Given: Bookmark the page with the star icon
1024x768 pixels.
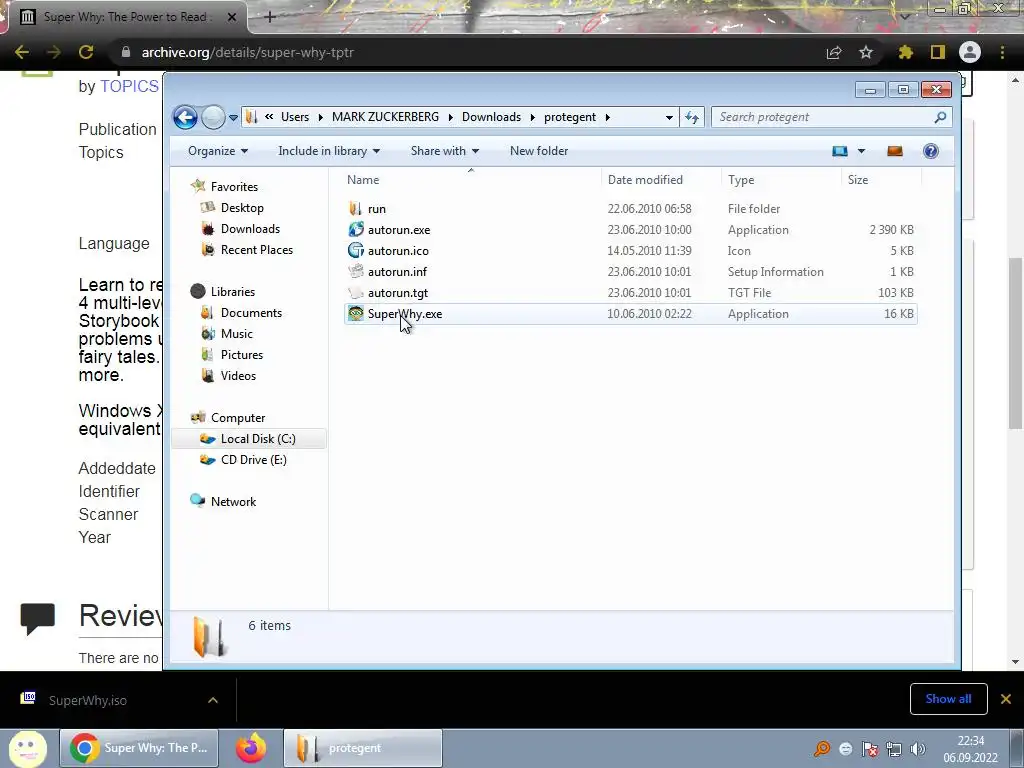Looking at the screenshot, I should [866, 52].
